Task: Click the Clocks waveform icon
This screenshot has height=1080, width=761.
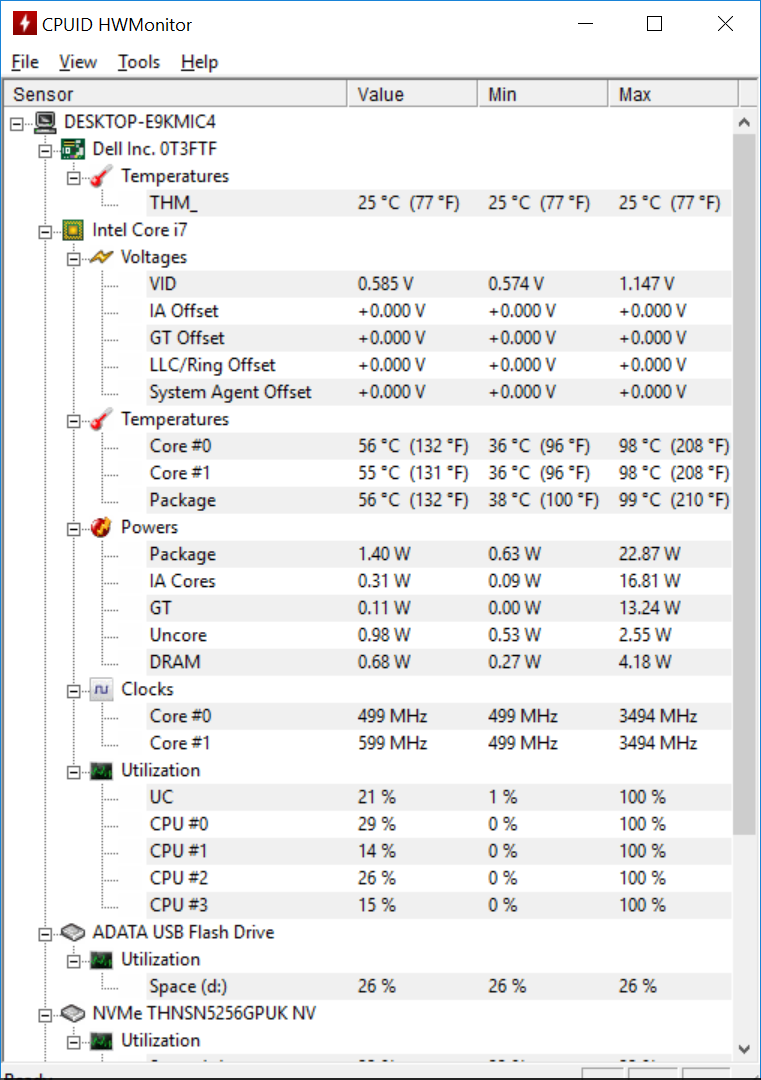Action: (x=101, y=689)
